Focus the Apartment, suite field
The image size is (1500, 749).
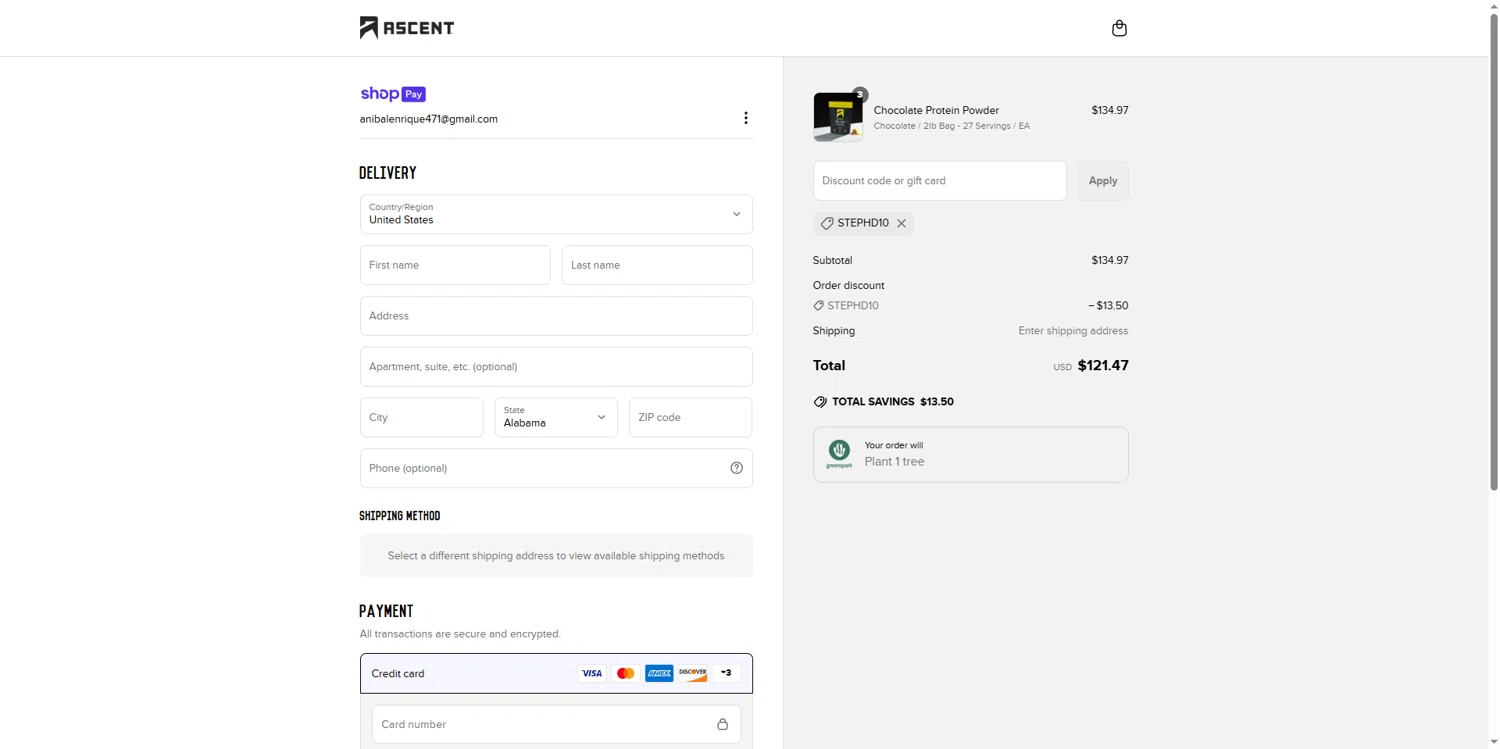point(556,366)
